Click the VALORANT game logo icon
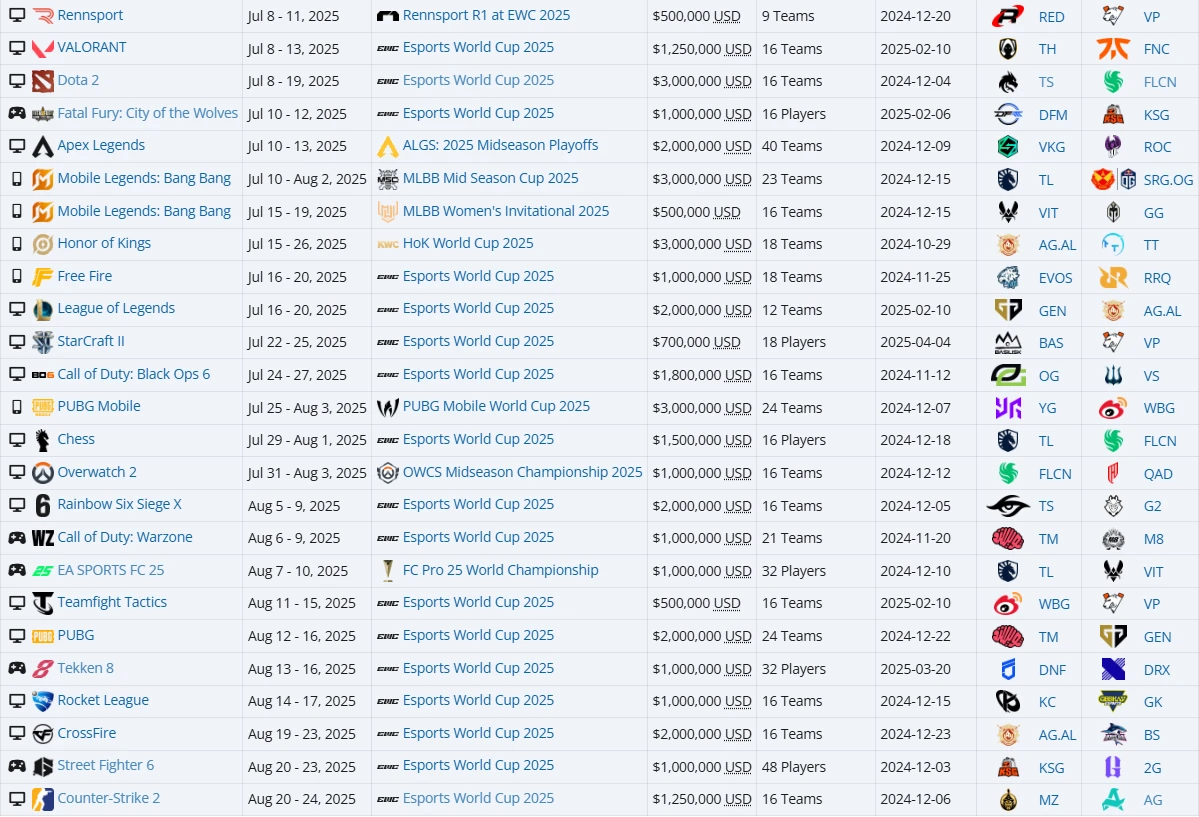Image resolution: width=1199 pixels, height=817 pixels. coord(43,48)
